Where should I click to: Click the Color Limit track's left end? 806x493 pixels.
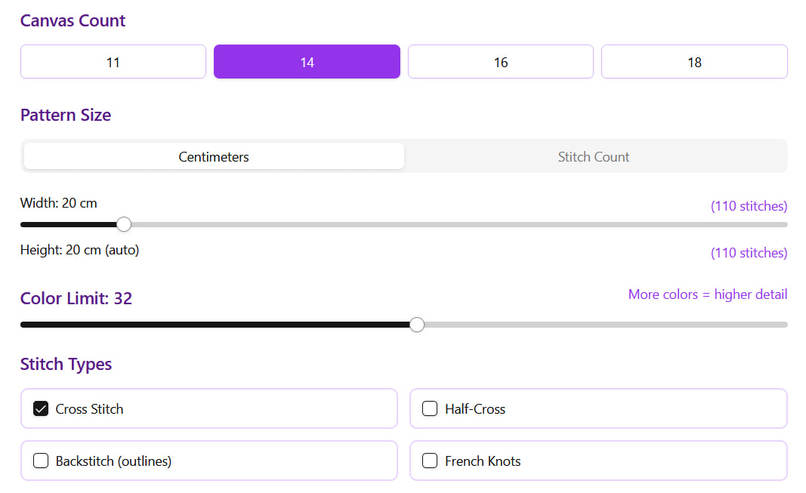23,325
